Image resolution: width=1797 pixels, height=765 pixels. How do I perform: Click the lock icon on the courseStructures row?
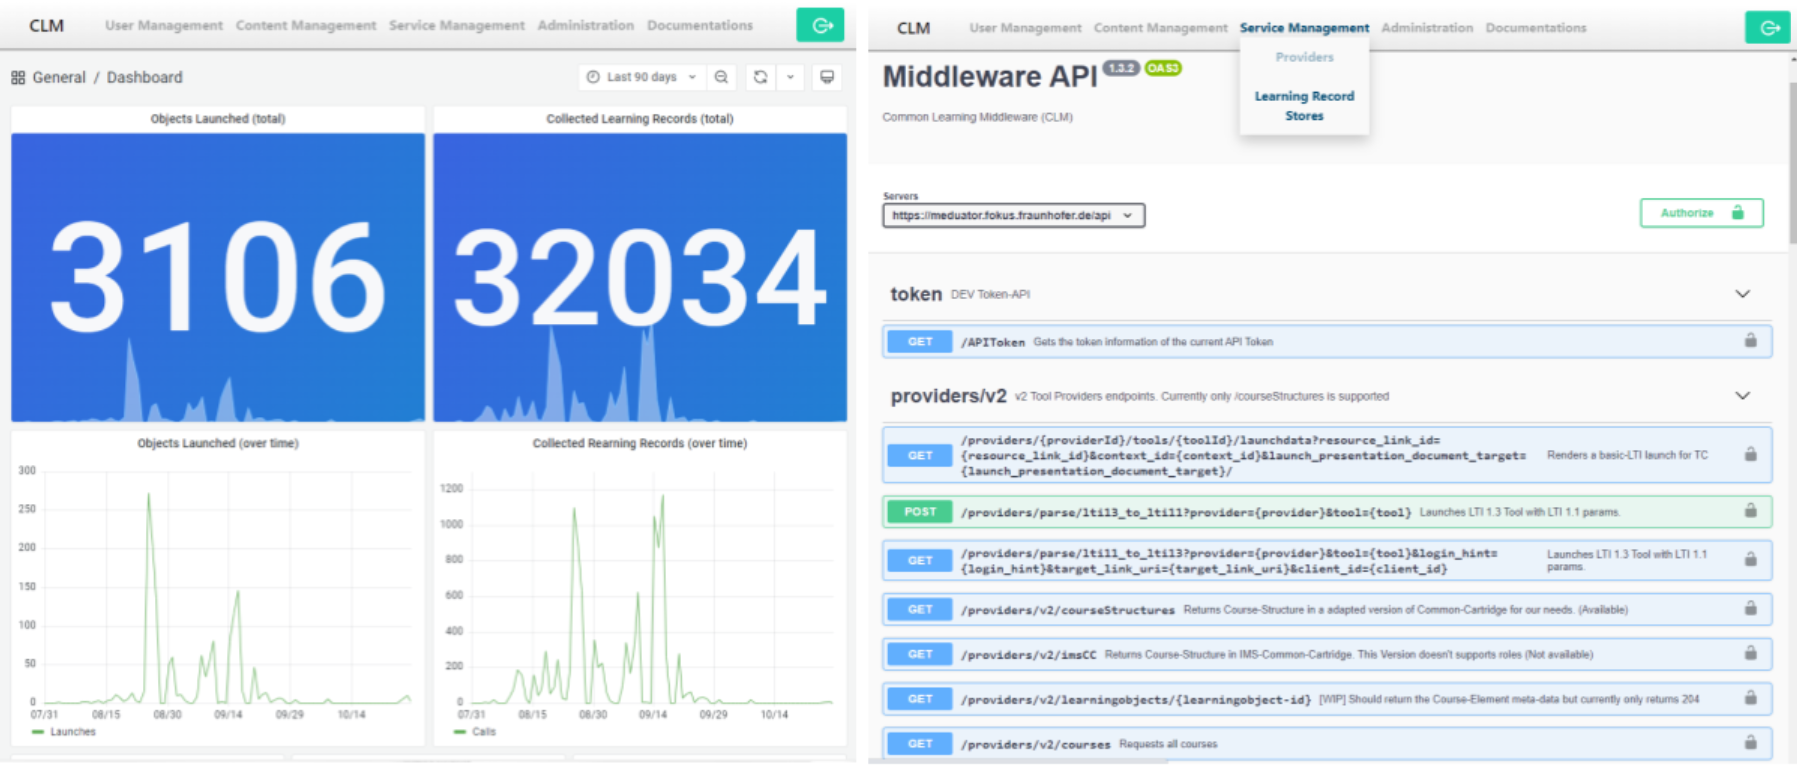click(1750, 609)
